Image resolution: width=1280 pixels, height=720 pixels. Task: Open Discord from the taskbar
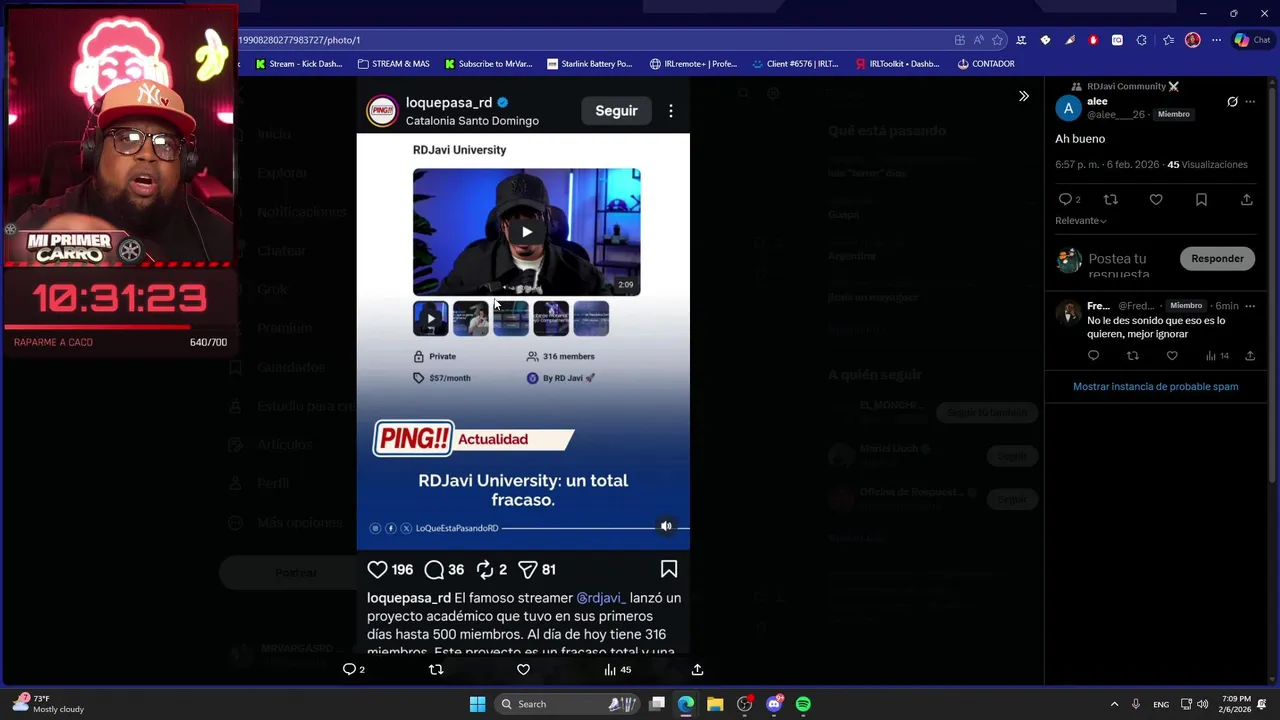click(773, 704)
